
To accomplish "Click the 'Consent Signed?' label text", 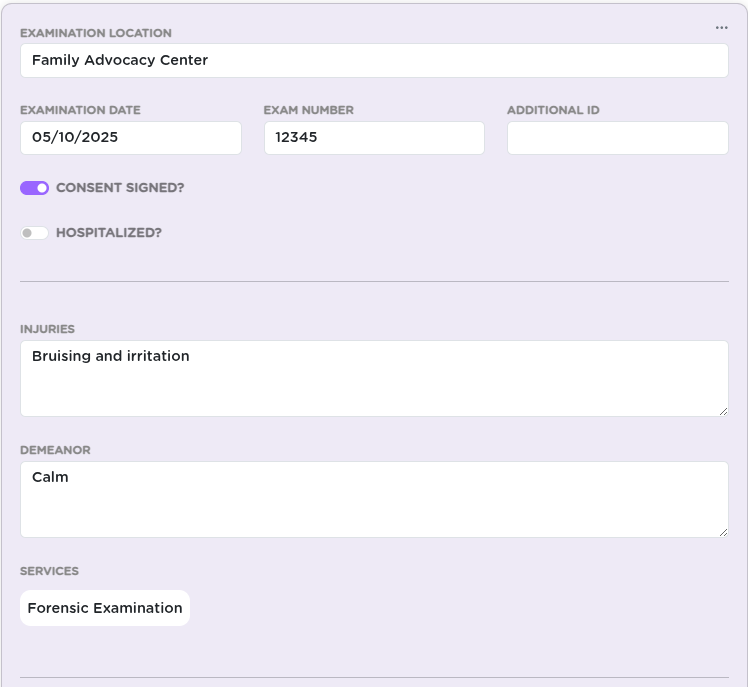I will pos(120,188).
